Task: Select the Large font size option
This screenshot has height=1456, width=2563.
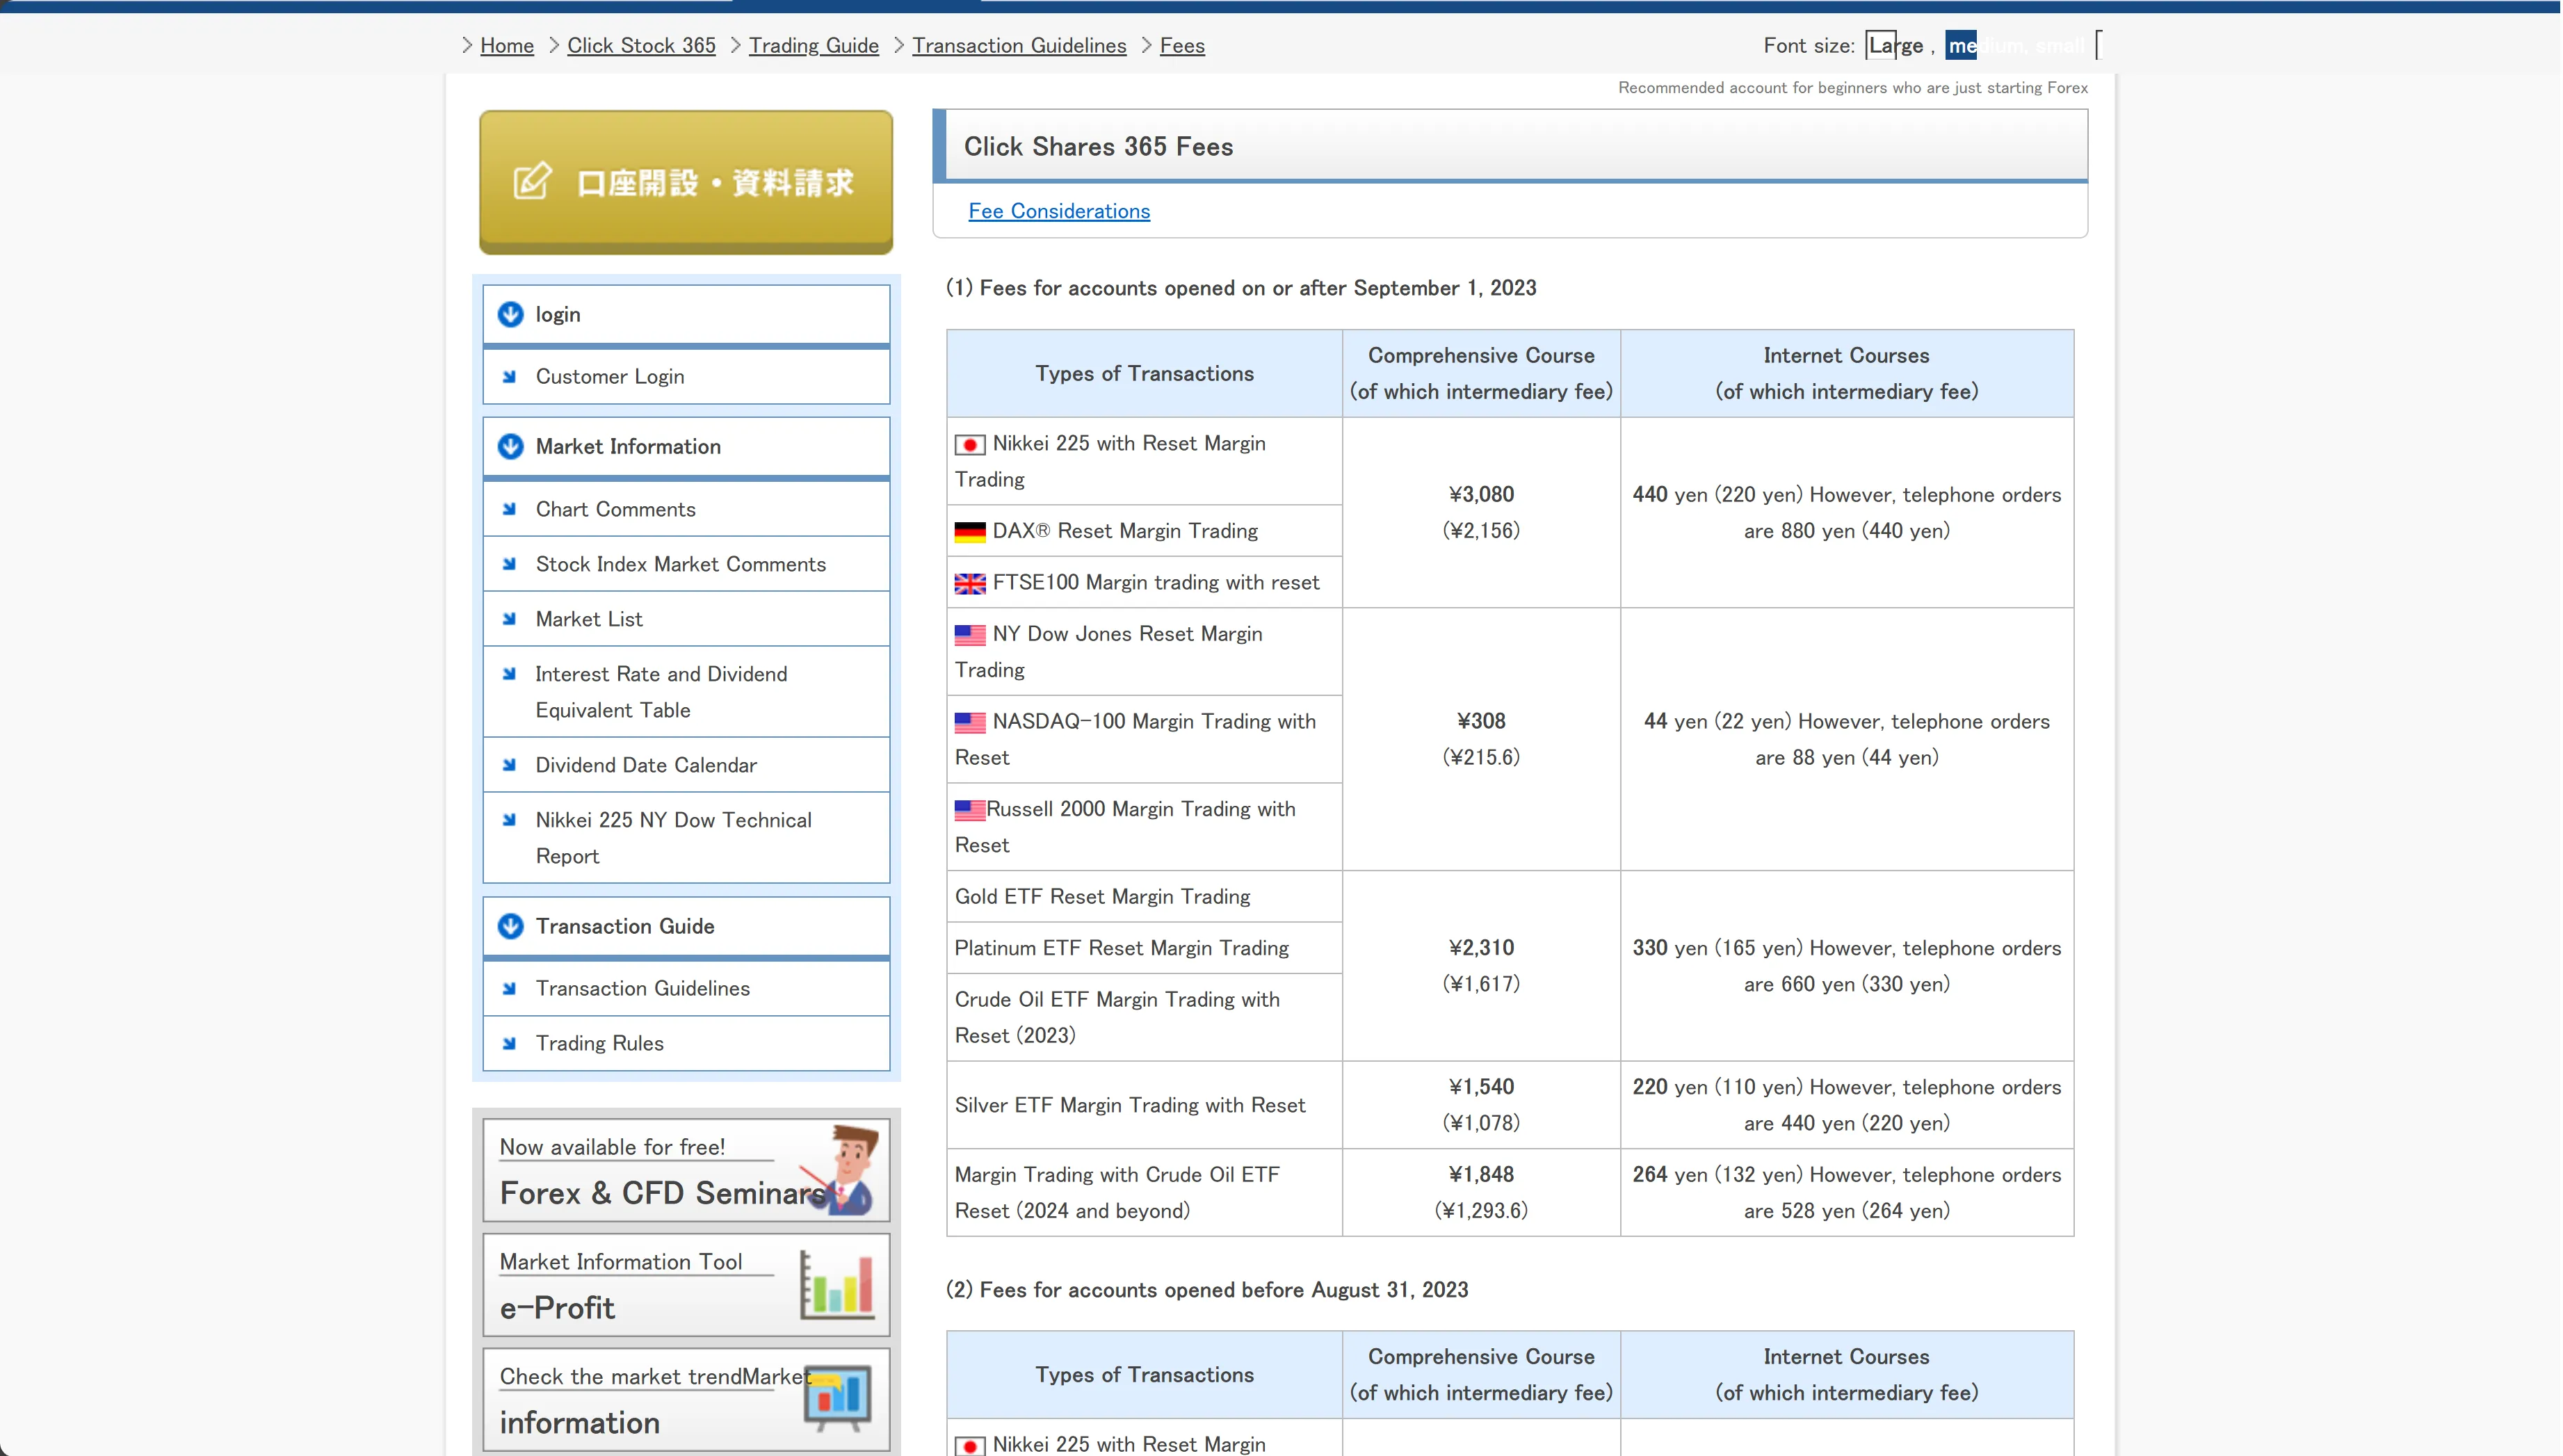Action: pyautogui.click(x=1896, y=45)
